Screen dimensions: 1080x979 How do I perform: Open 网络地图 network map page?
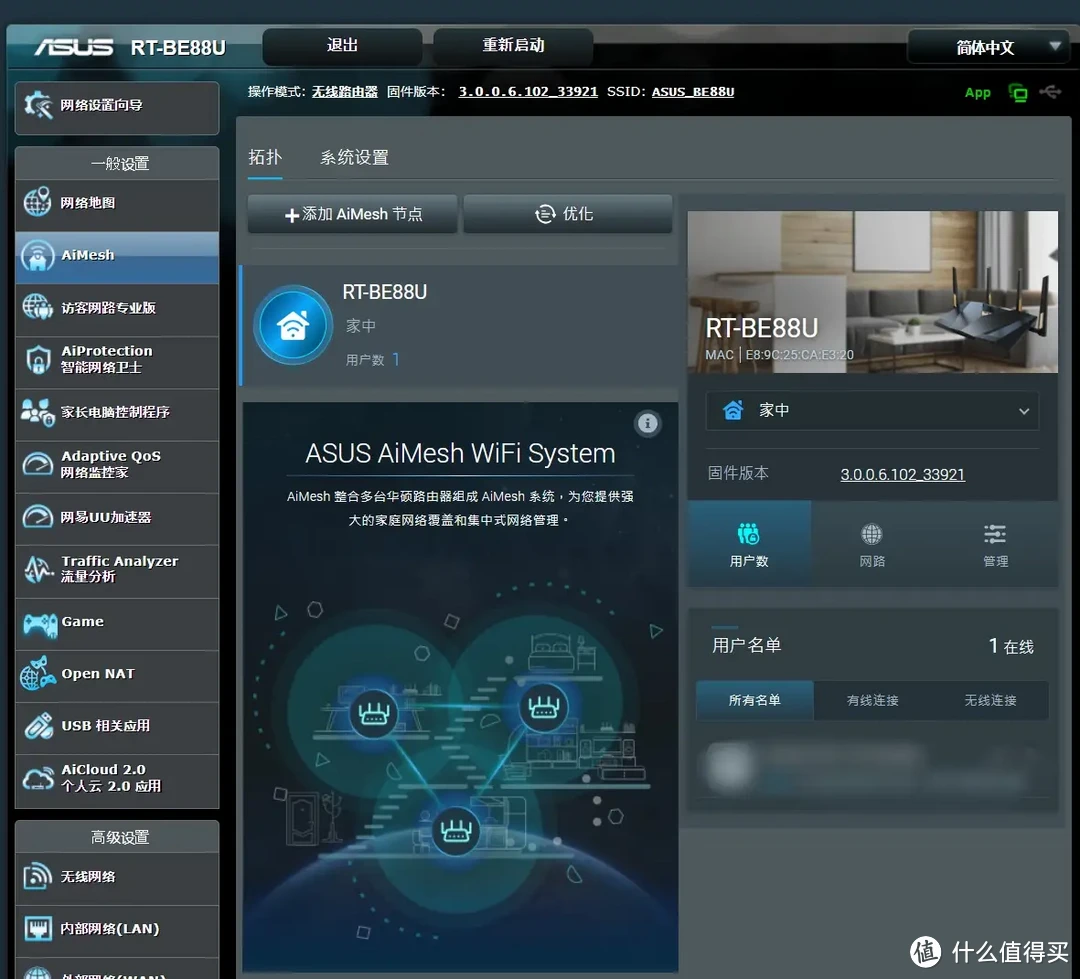(x=117, y=204)
